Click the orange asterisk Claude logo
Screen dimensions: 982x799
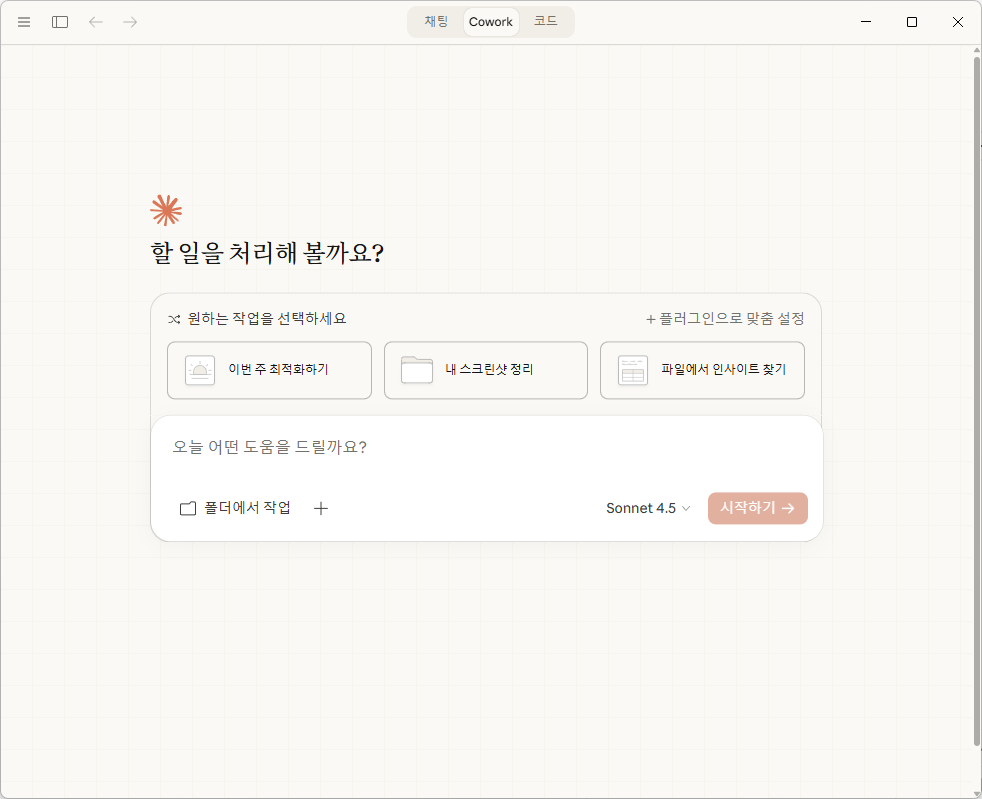click(166, 210)
